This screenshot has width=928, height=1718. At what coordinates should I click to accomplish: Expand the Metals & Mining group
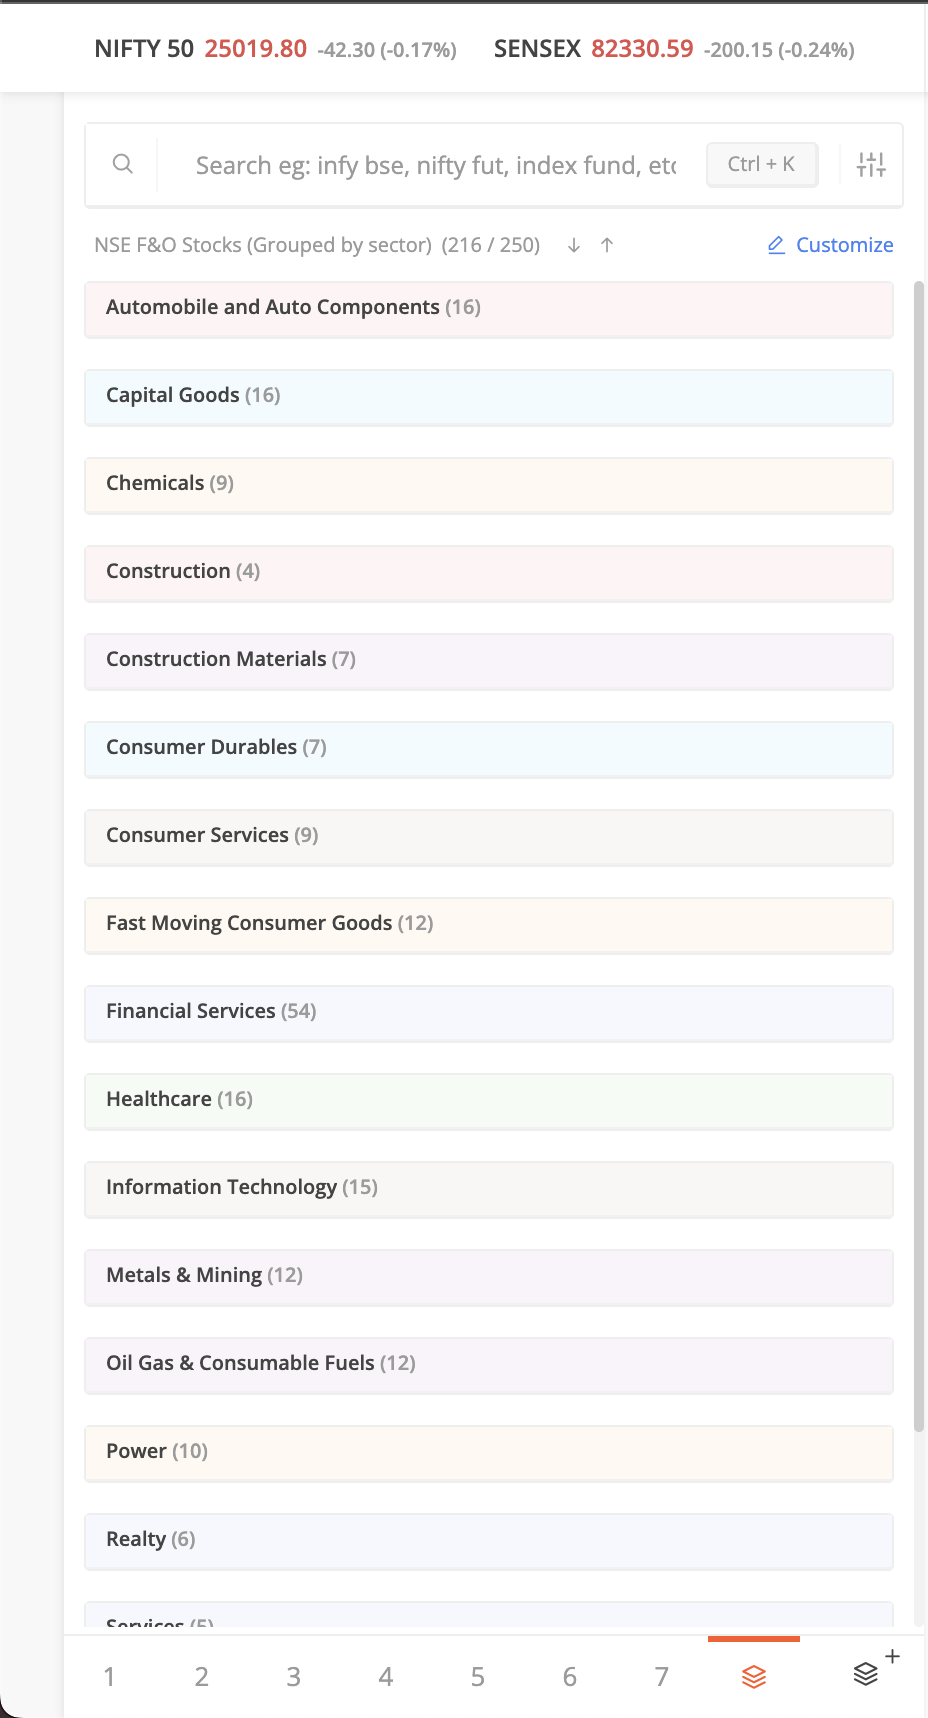click(488, 1276)
